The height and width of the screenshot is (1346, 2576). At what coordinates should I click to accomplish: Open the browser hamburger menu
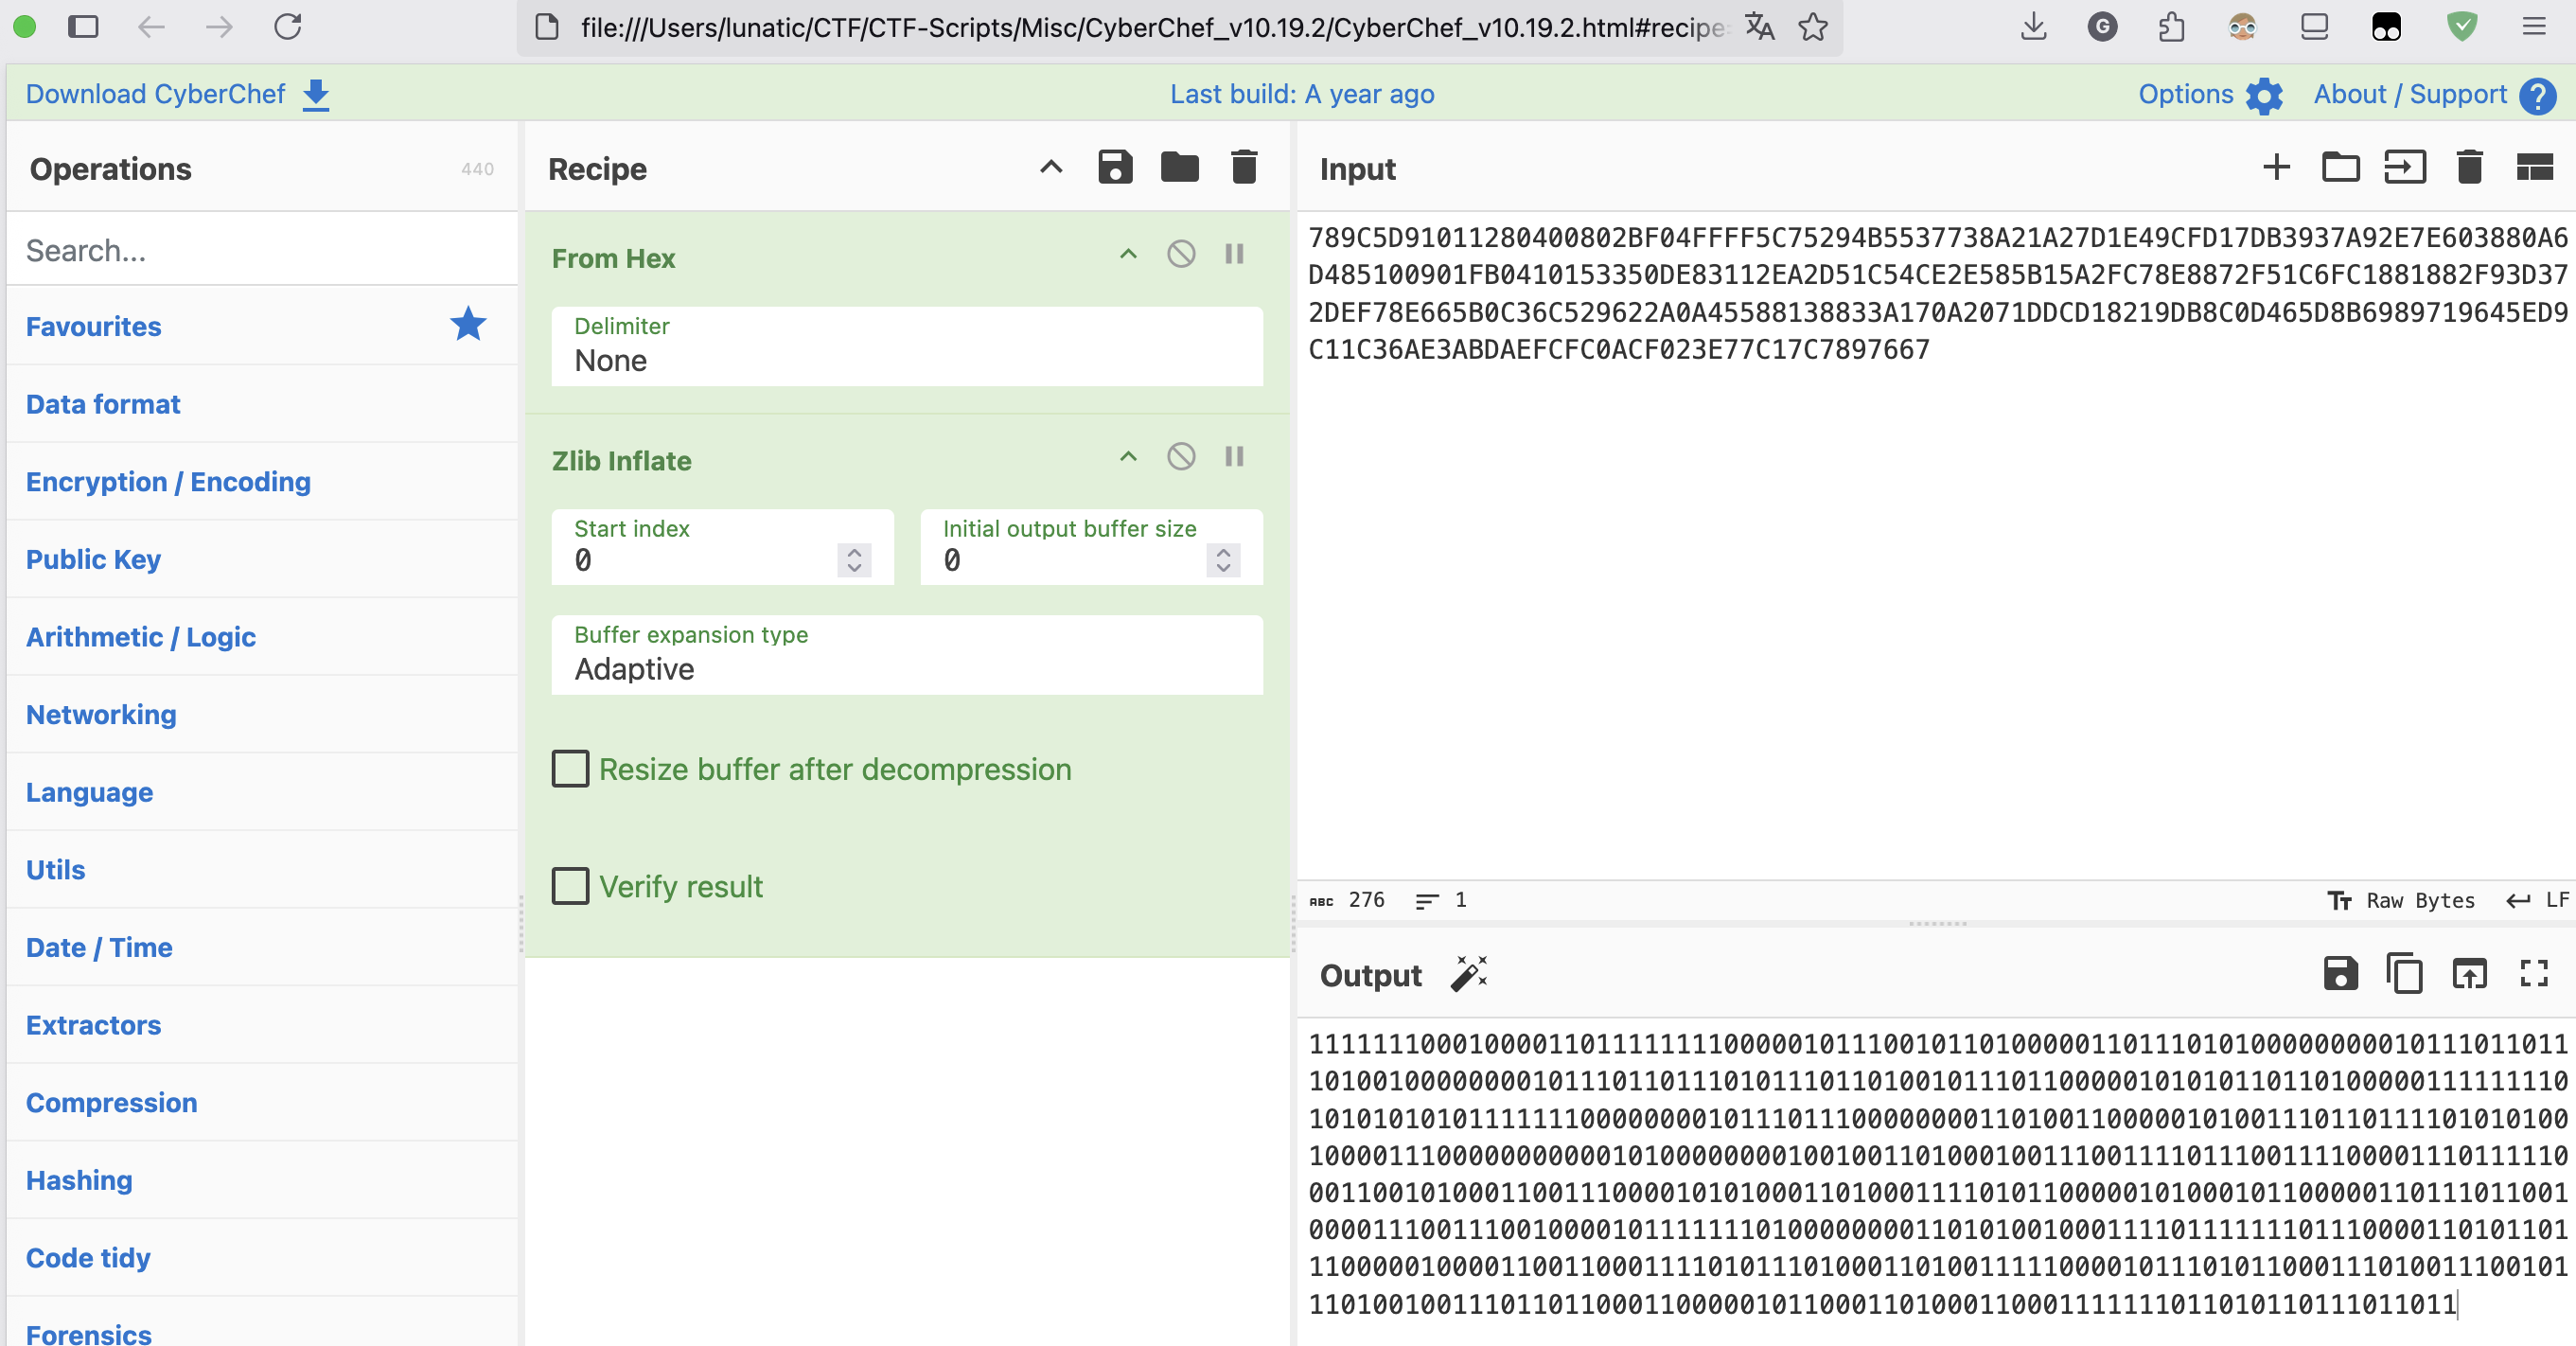pos(2534,27)
